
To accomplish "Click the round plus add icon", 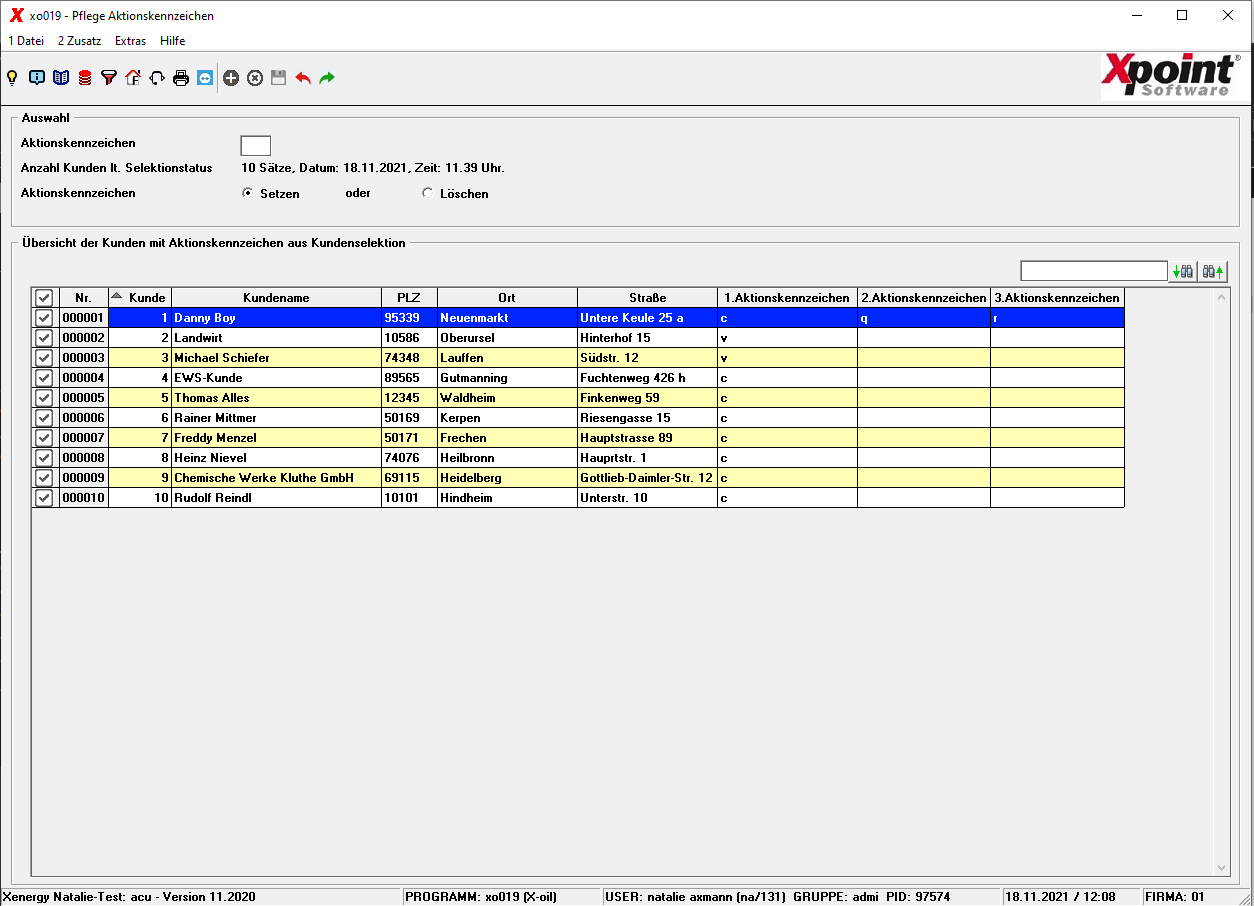I will [x=231, y=77].
